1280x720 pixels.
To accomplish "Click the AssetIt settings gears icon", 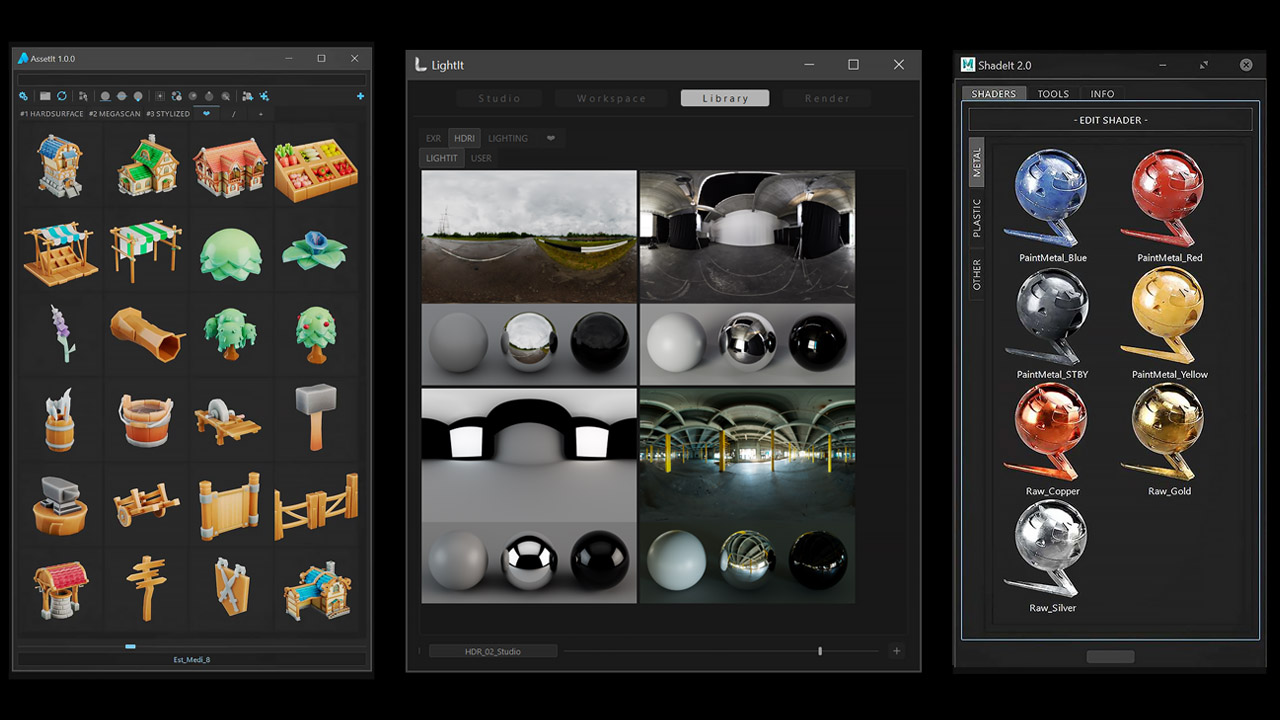I will pos(24,96).
